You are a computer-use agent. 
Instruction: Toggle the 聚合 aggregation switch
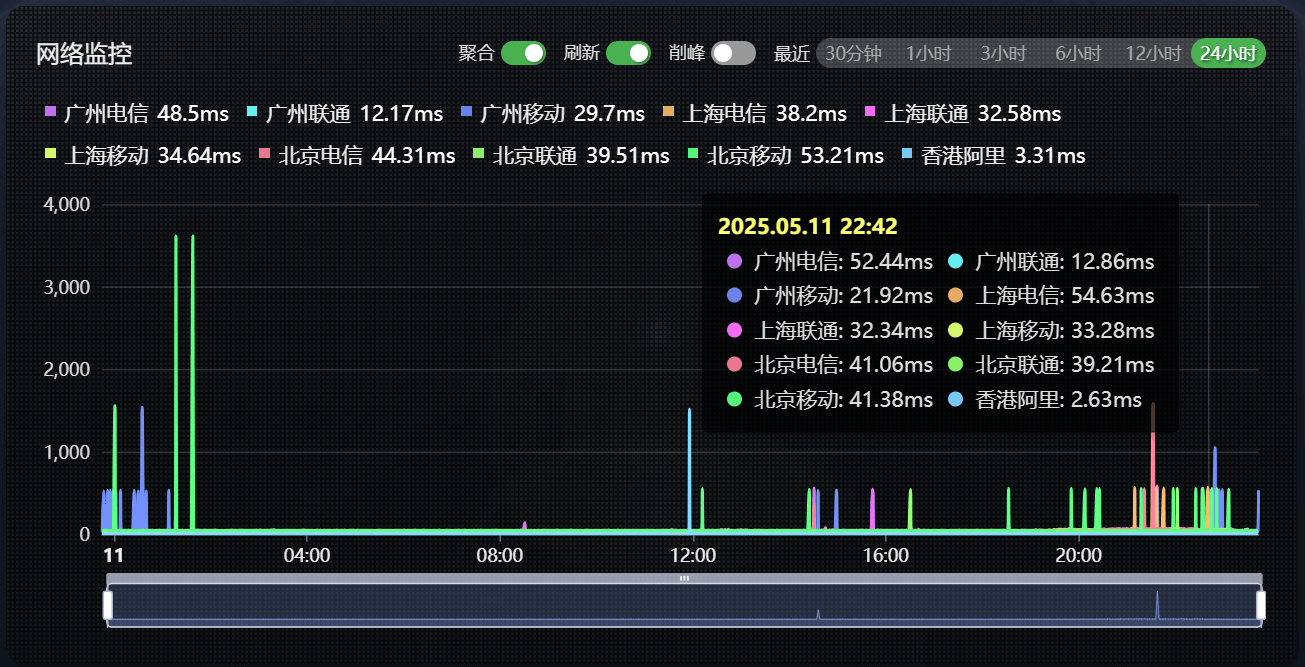[x=523, y=53]
